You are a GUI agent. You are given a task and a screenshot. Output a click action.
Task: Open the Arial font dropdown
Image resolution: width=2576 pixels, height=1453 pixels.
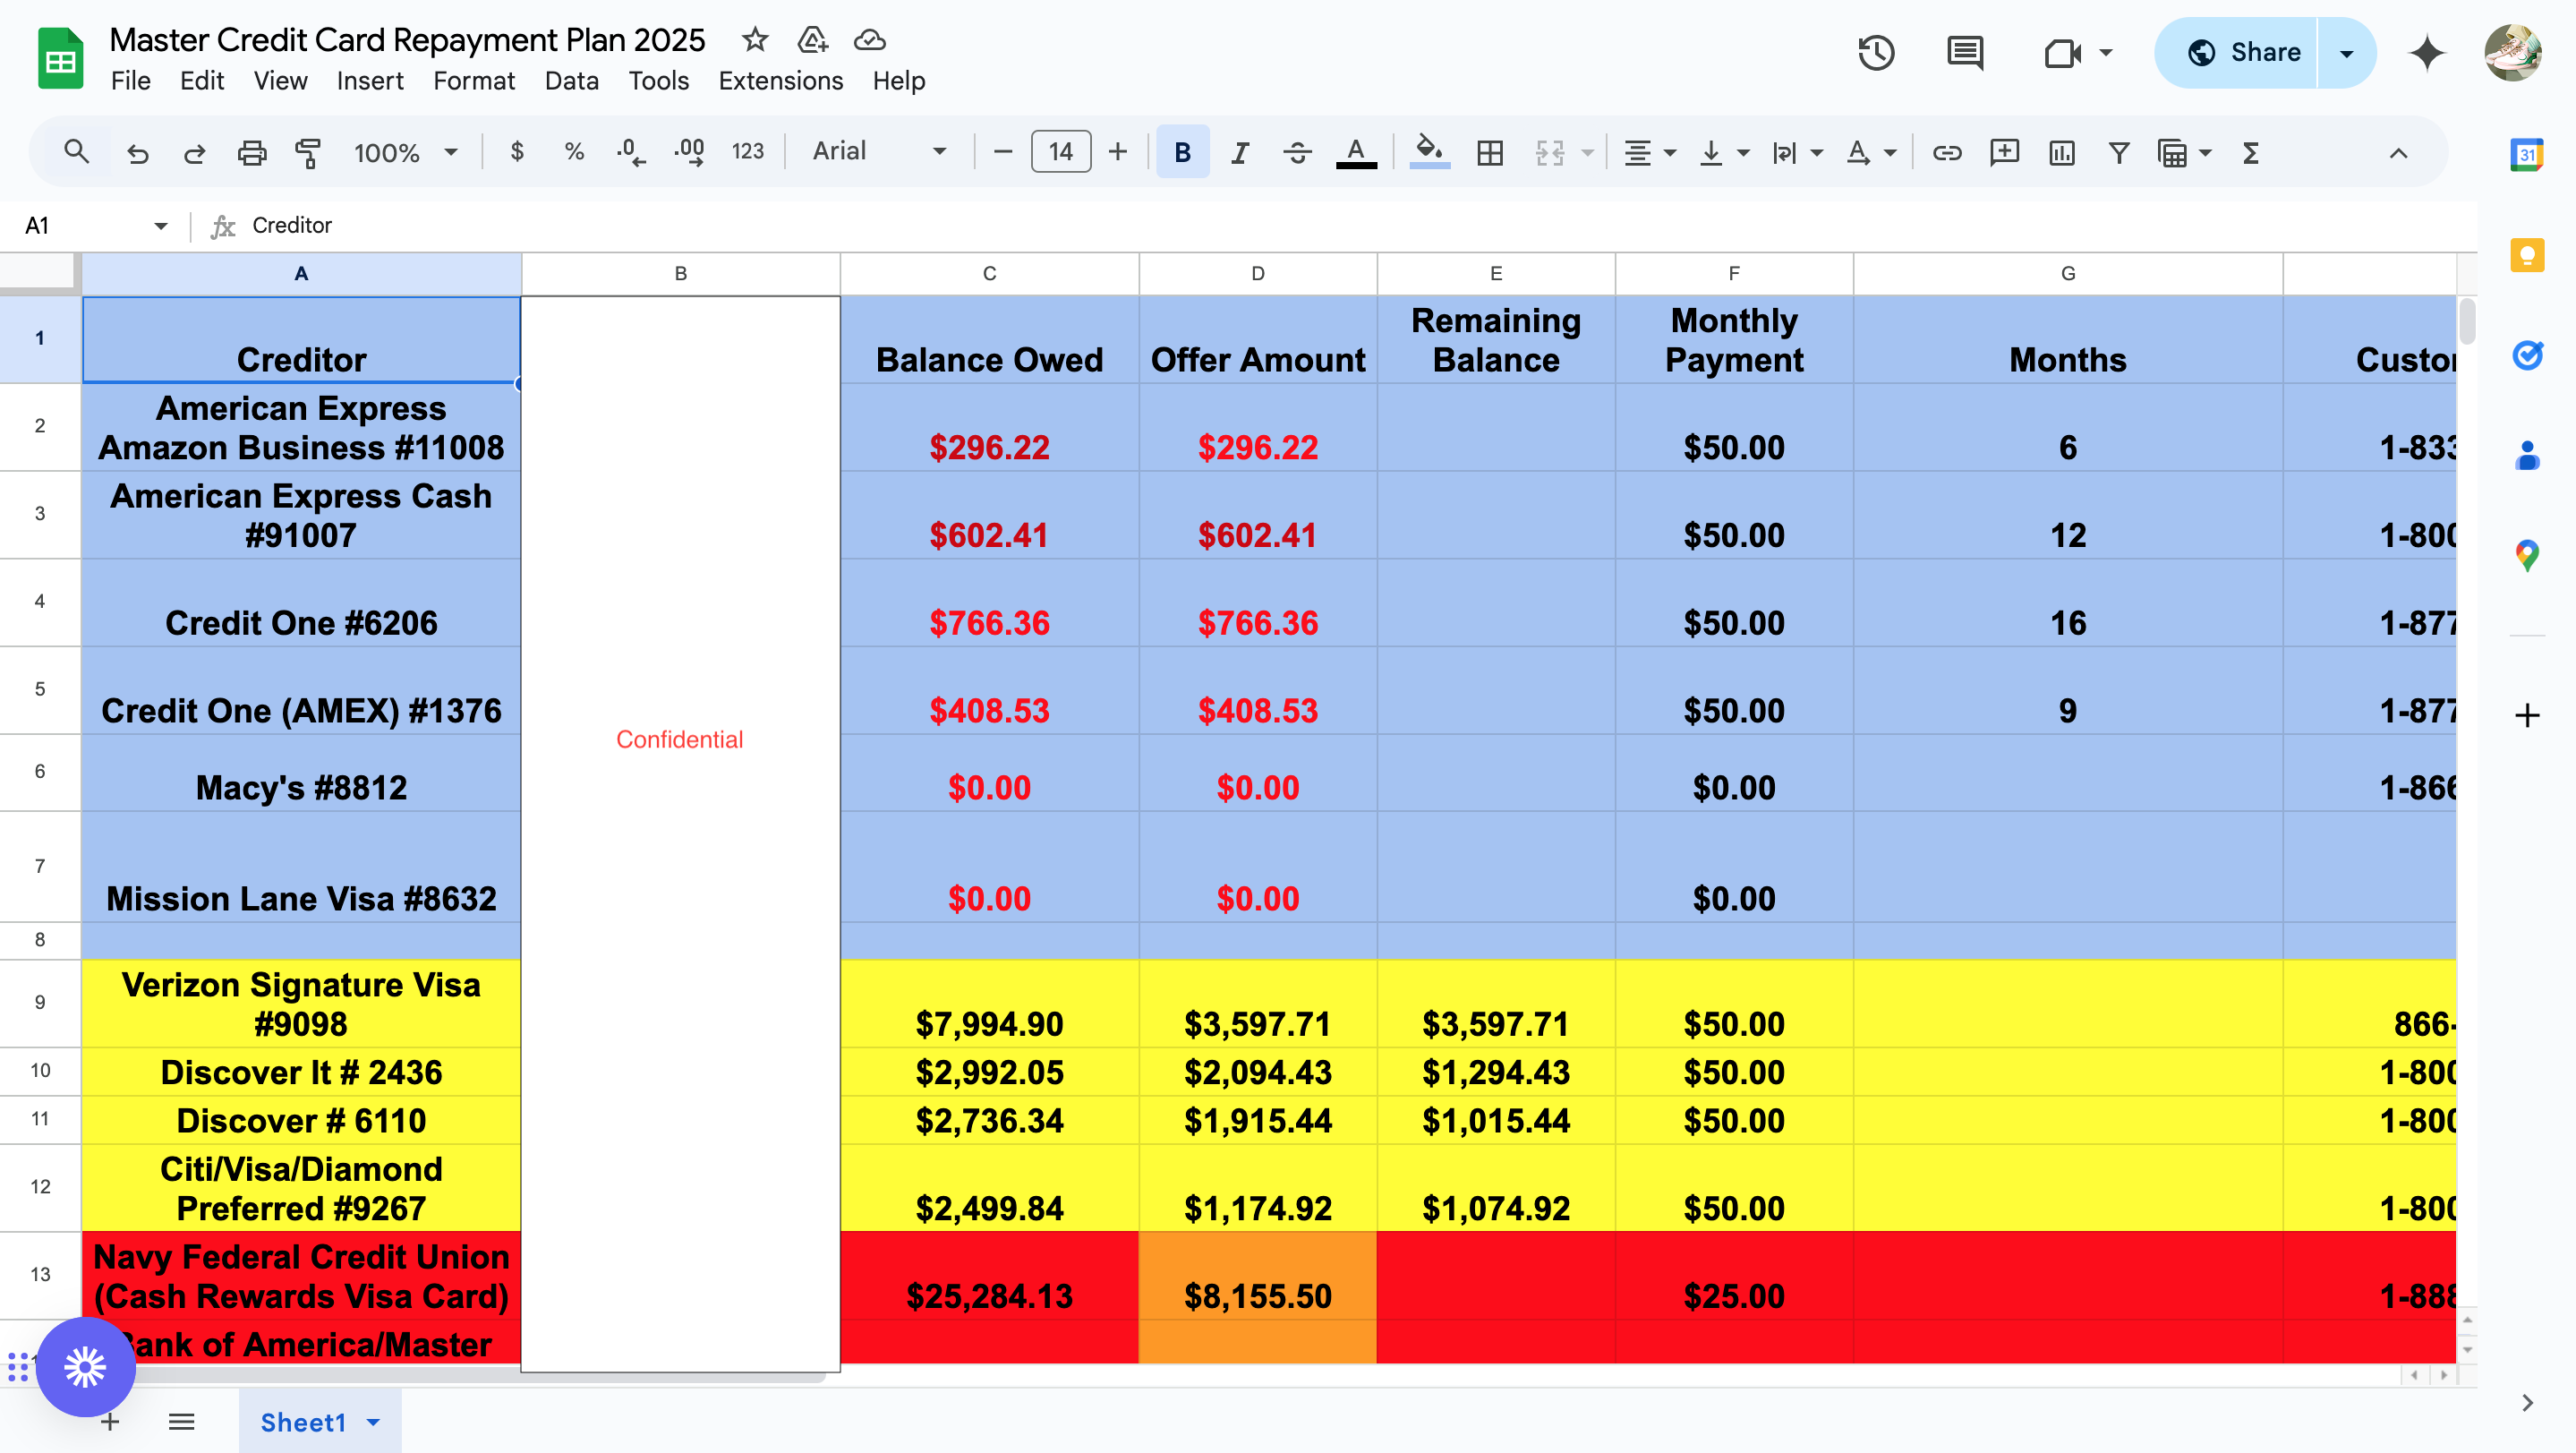point(878,151)
